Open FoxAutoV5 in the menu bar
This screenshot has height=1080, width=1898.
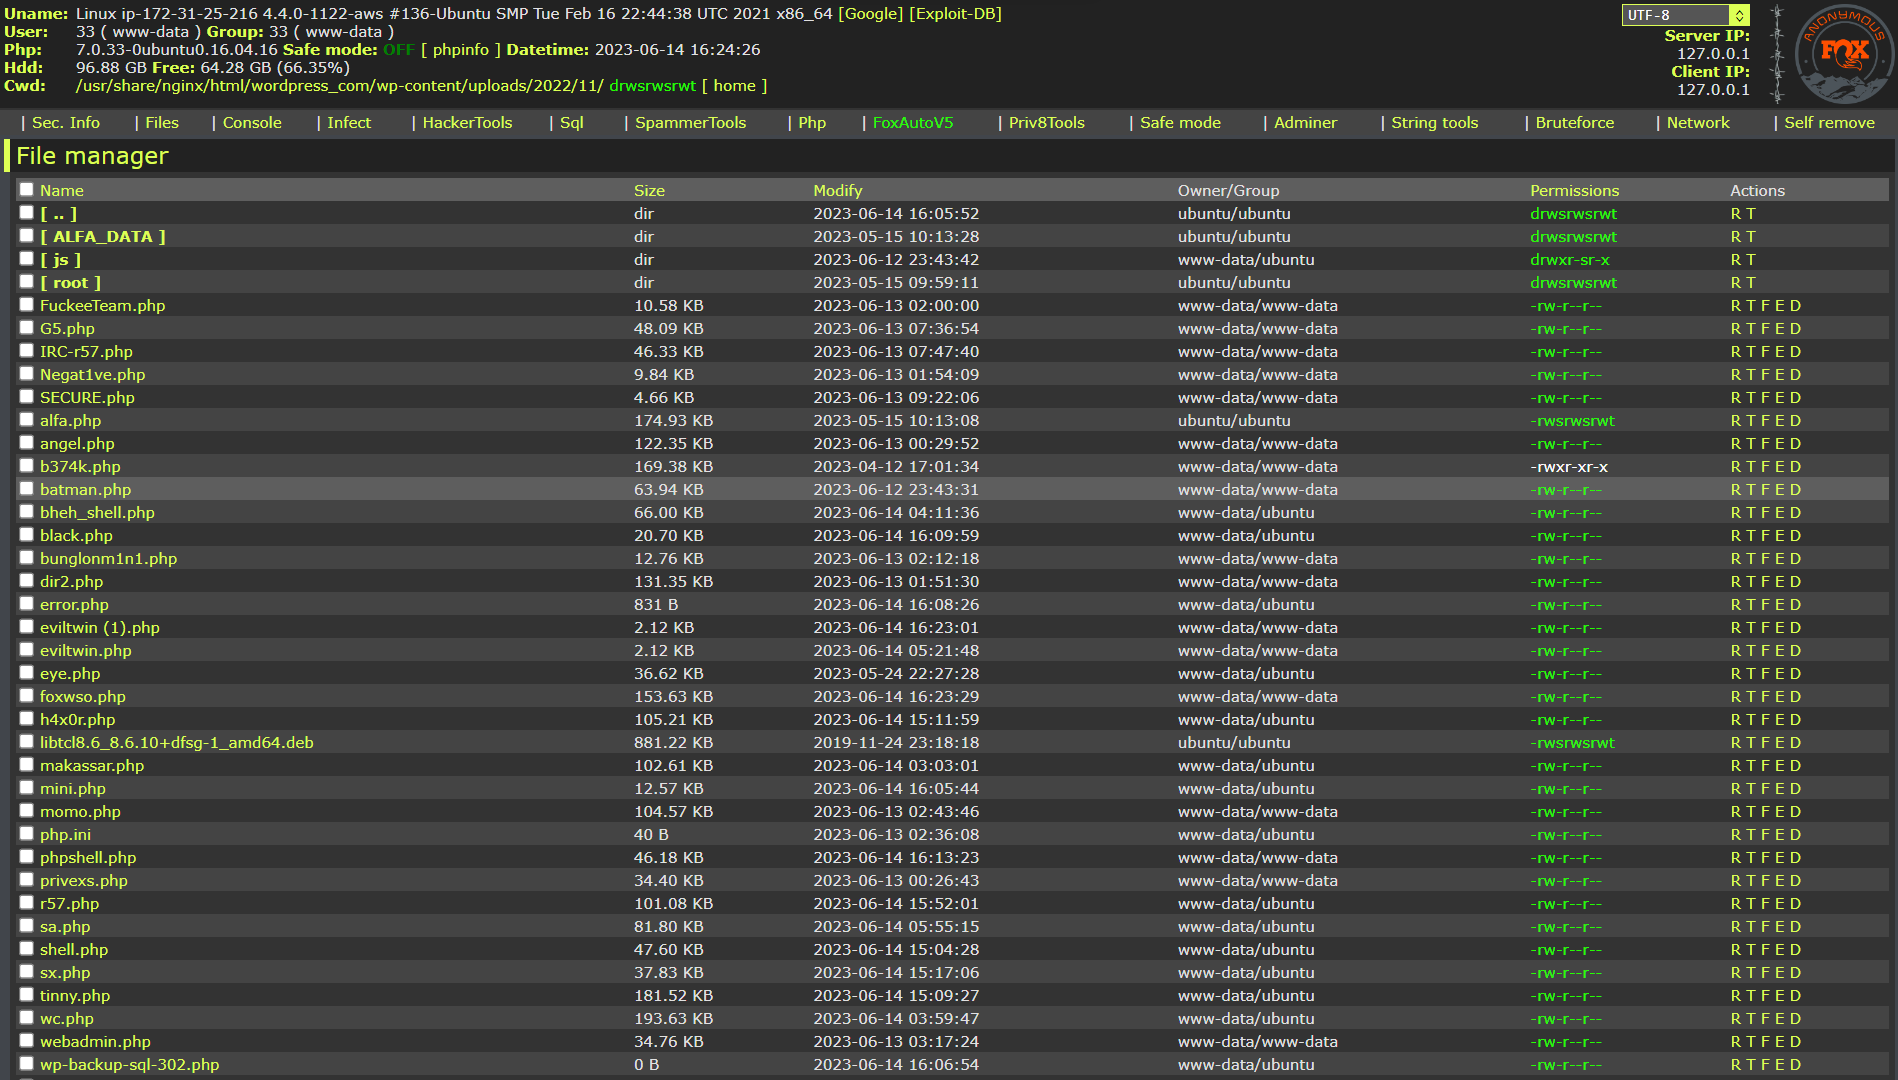(x=913, y=123)
